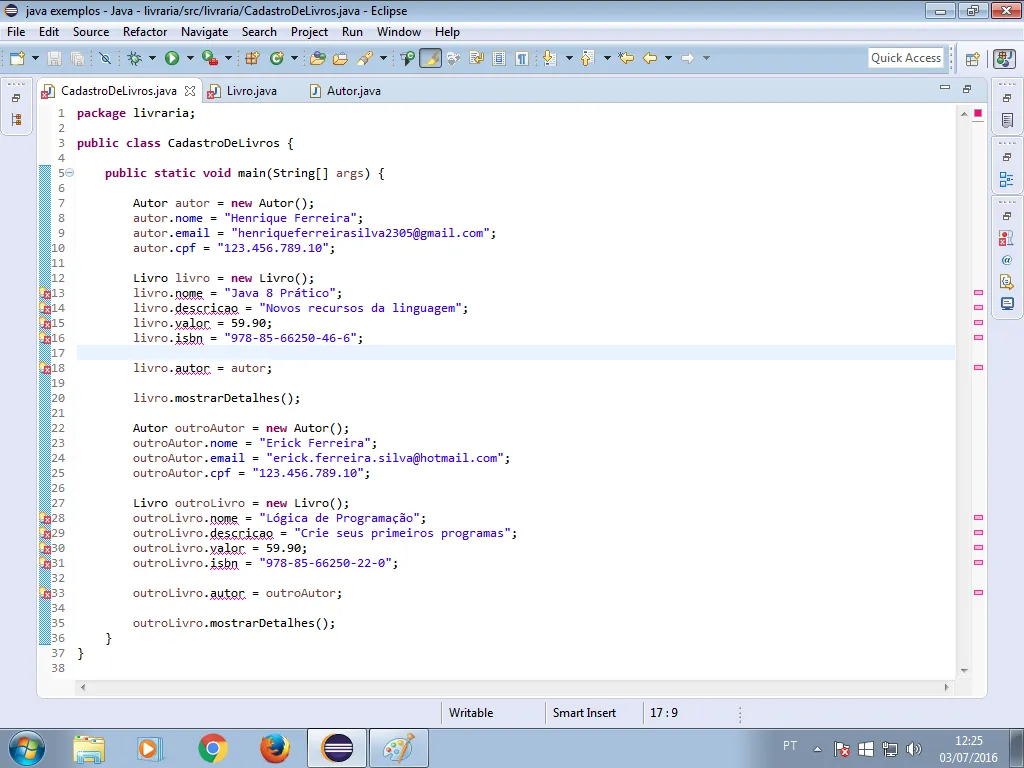The image size is (1024, 768).
Task: Open the Refactor menu
Action: pyautogui.click(x=145, y=32)
